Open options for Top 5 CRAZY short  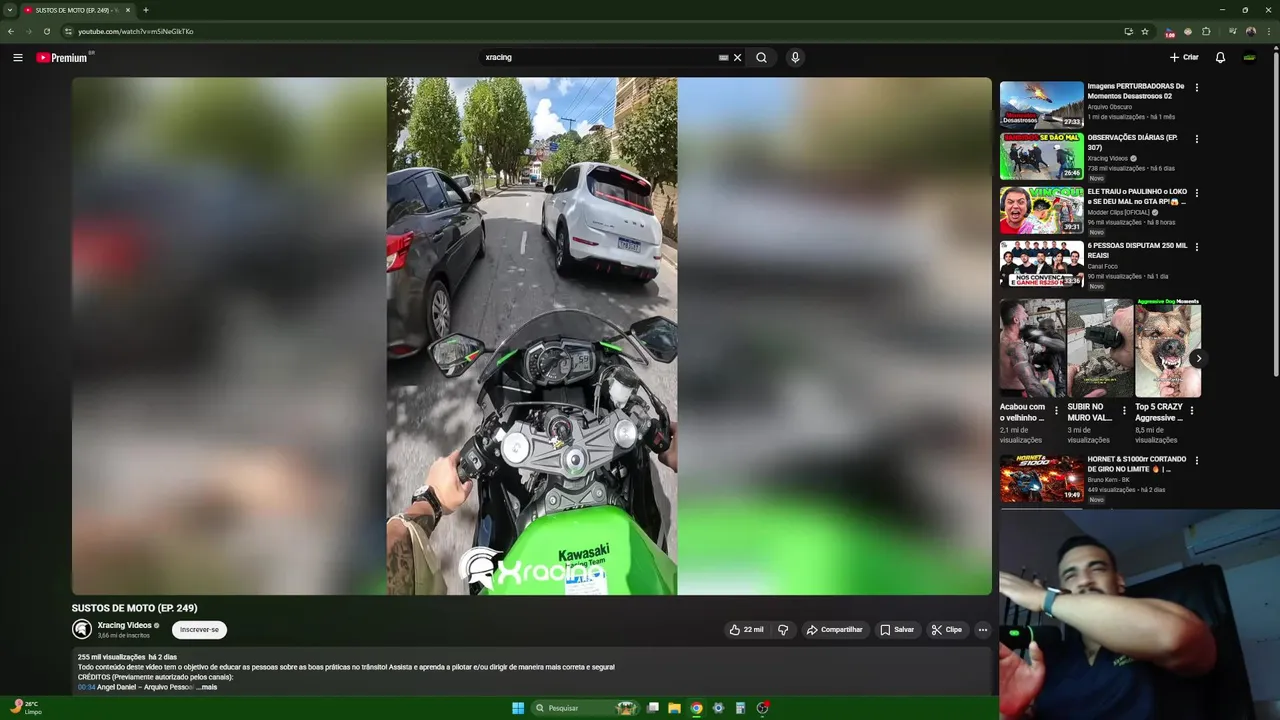(x=1191, y=410)
